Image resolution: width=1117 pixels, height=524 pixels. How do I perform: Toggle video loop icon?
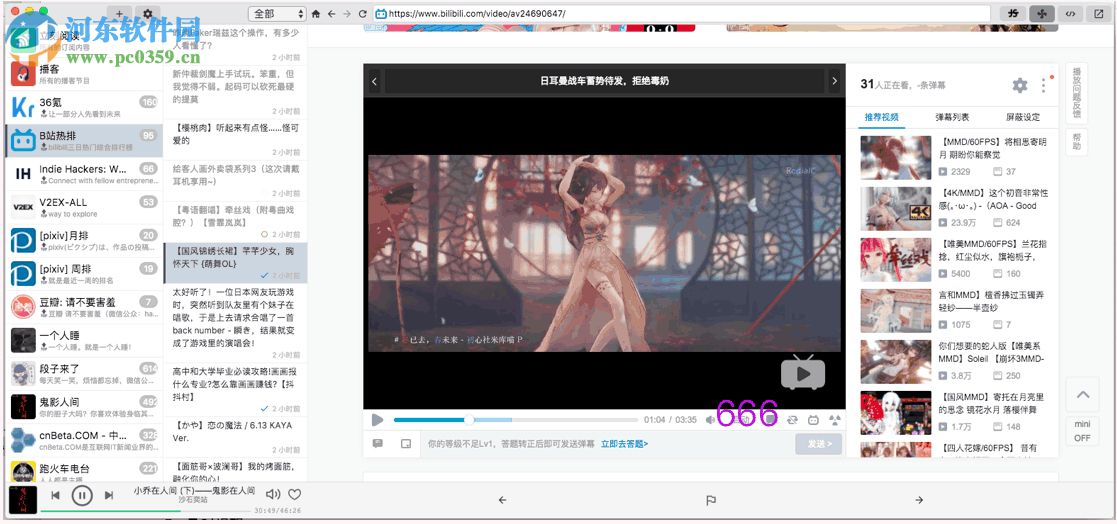click(x=792, y=420)
